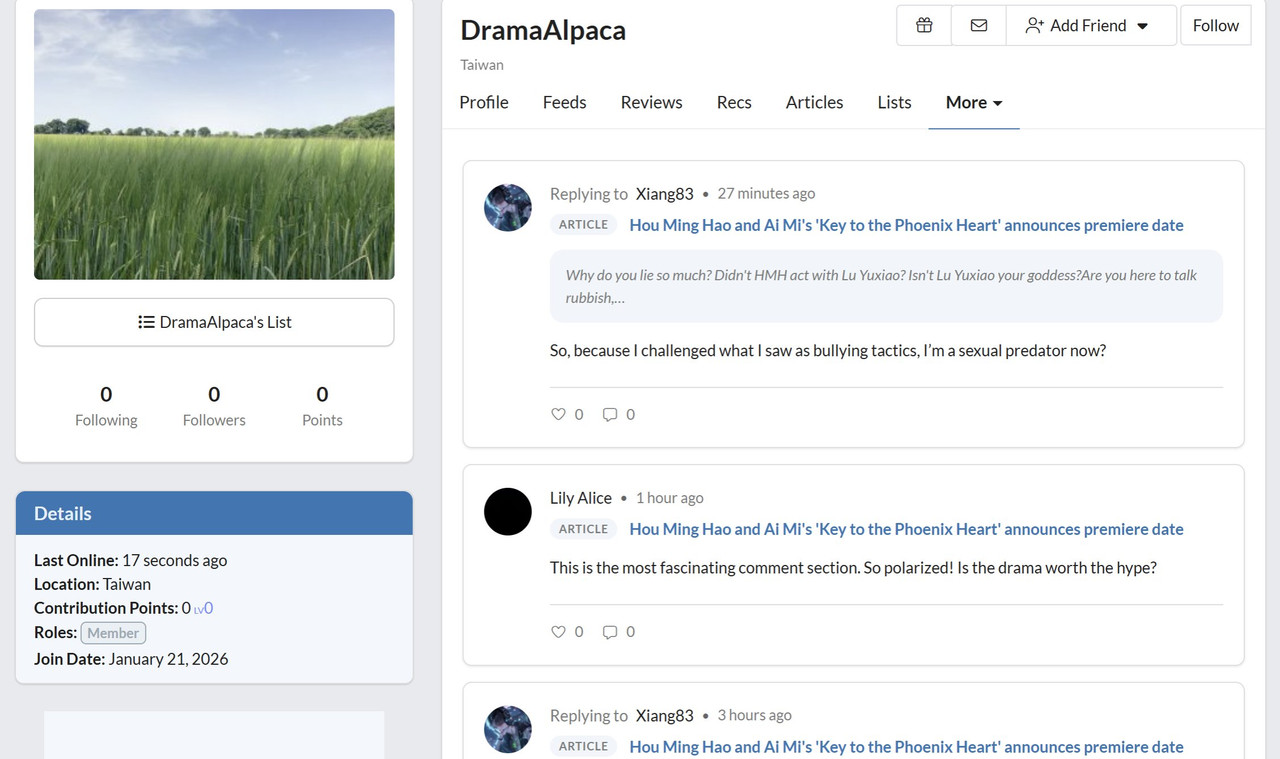The height and width of the screenshot is (759, 1280).
Task: Expand the More dropdown tab
Action: [x=974, y=102]
